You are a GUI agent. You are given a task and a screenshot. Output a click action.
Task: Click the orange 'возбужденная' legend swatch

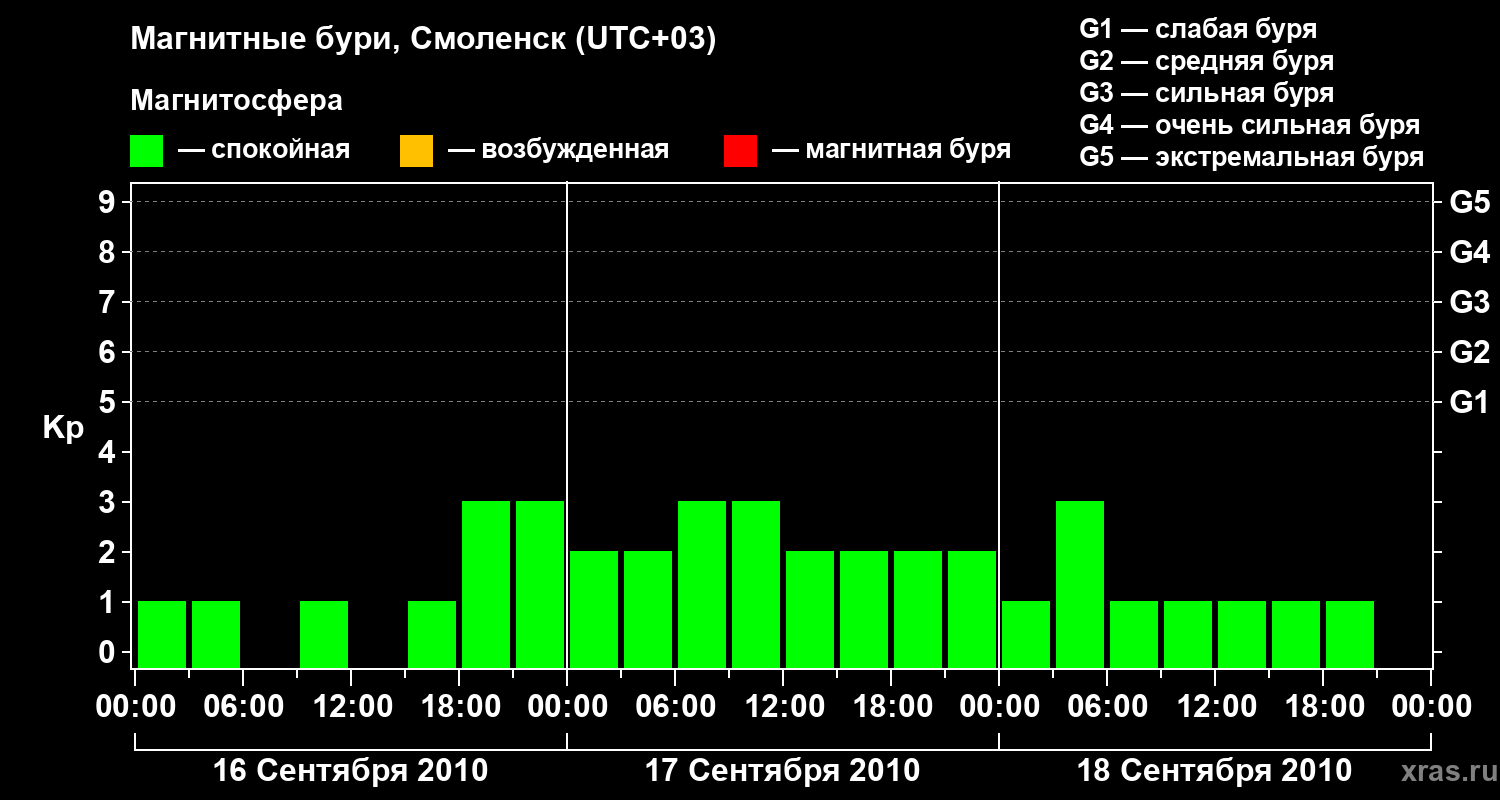pos(416,151)
